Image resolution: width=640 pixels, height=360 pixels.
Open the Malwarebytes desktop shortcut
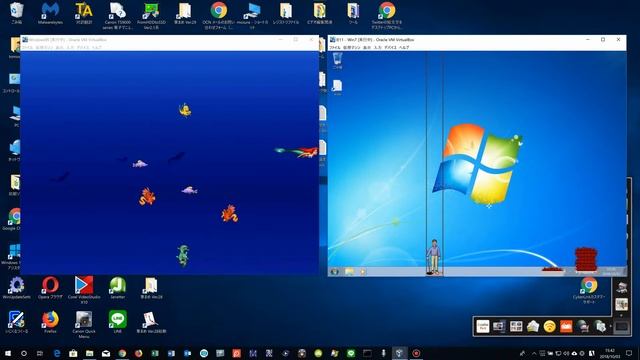click(50, 12)
